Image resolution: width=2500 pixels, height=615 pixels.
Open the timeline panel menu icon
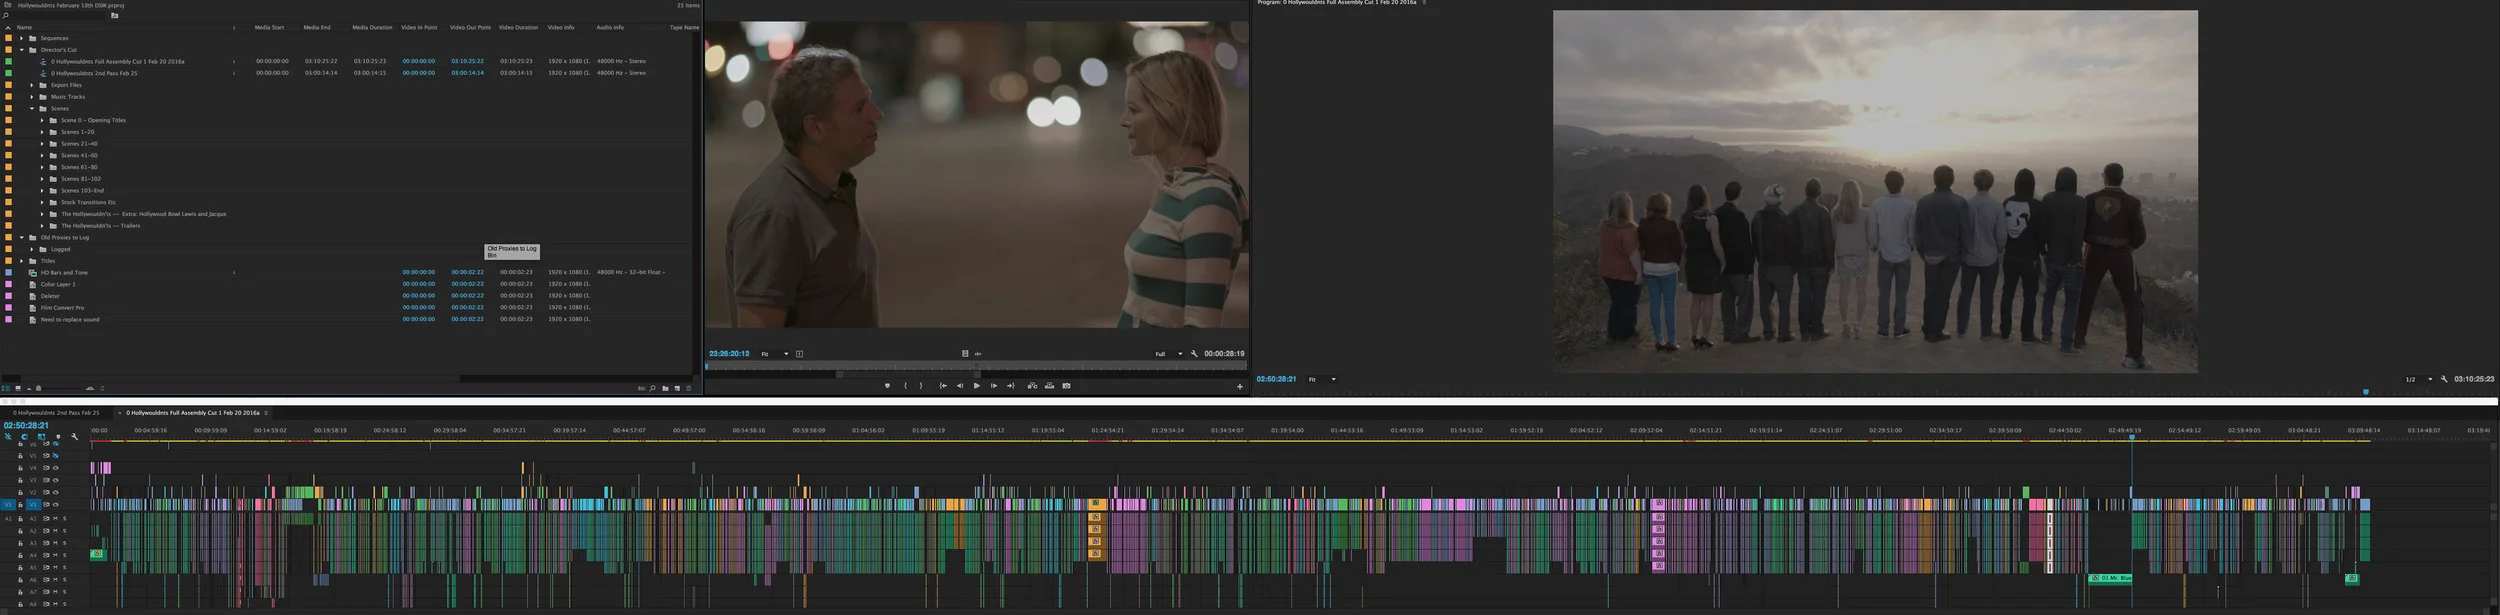coord(266,412)
